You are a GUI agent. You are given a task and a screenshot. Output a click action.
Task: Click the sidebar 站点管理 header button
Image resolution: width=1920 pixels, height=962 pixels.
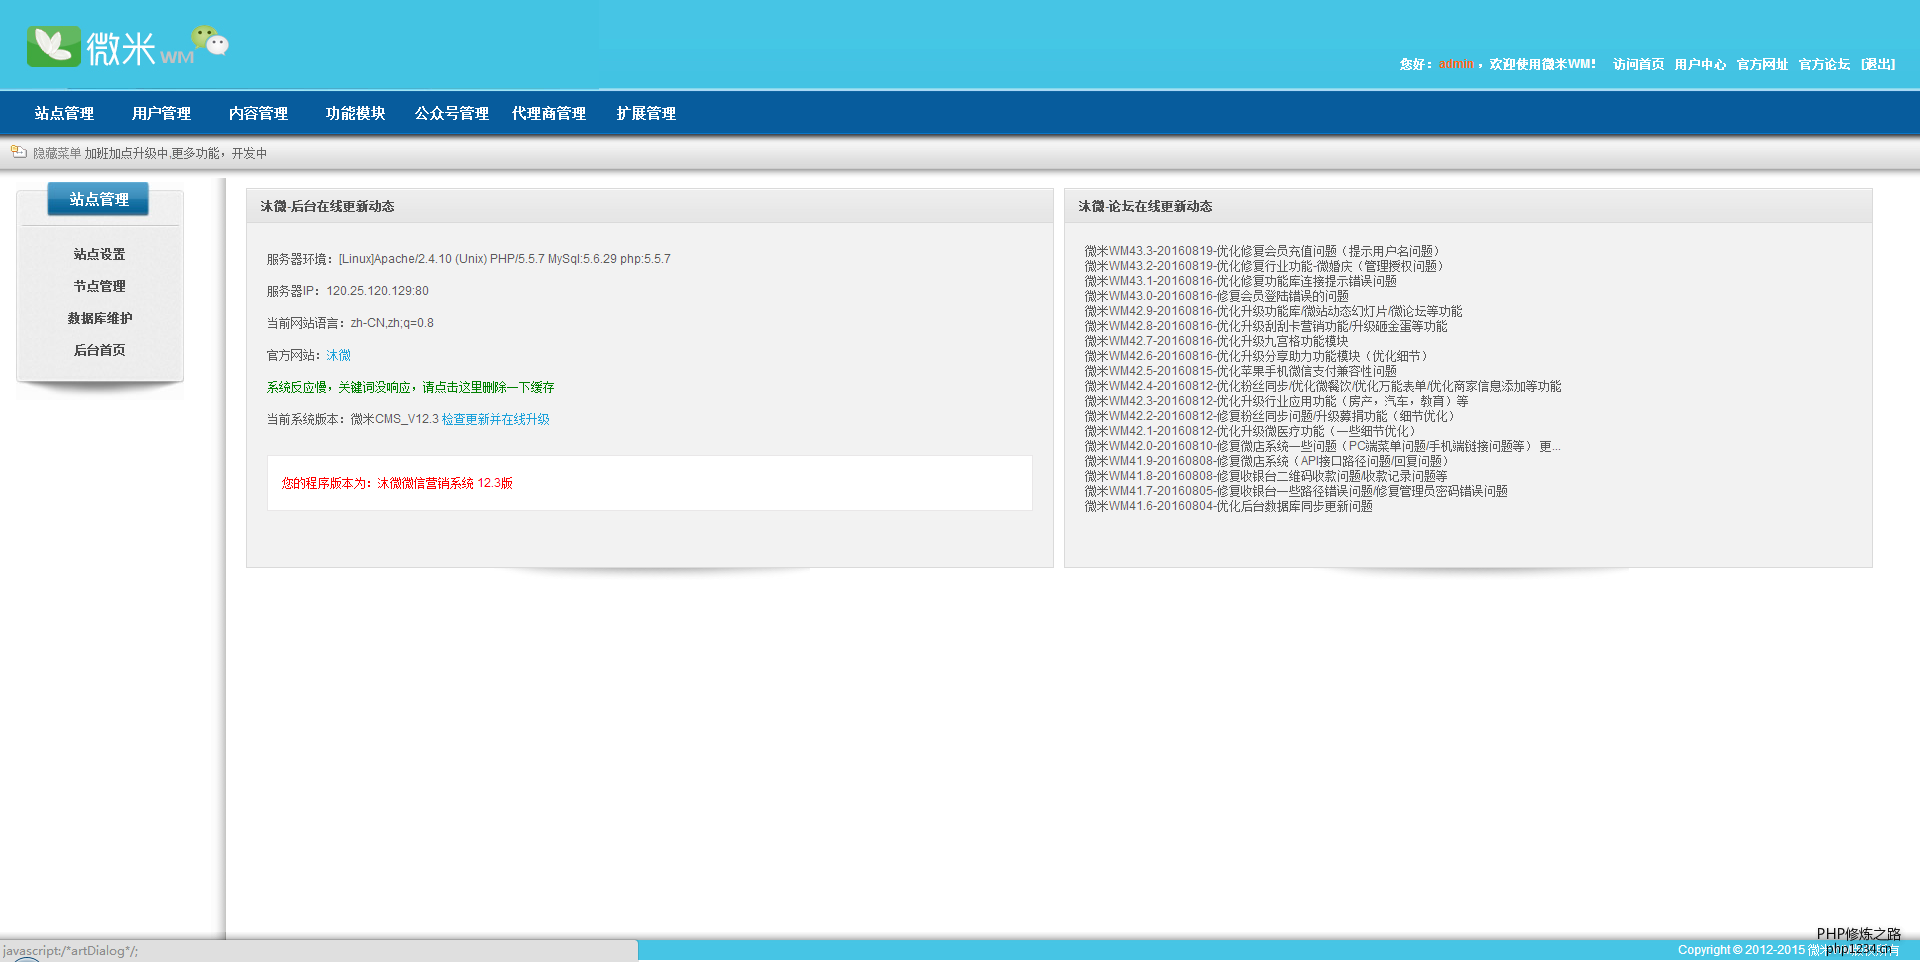pos(98,199)
